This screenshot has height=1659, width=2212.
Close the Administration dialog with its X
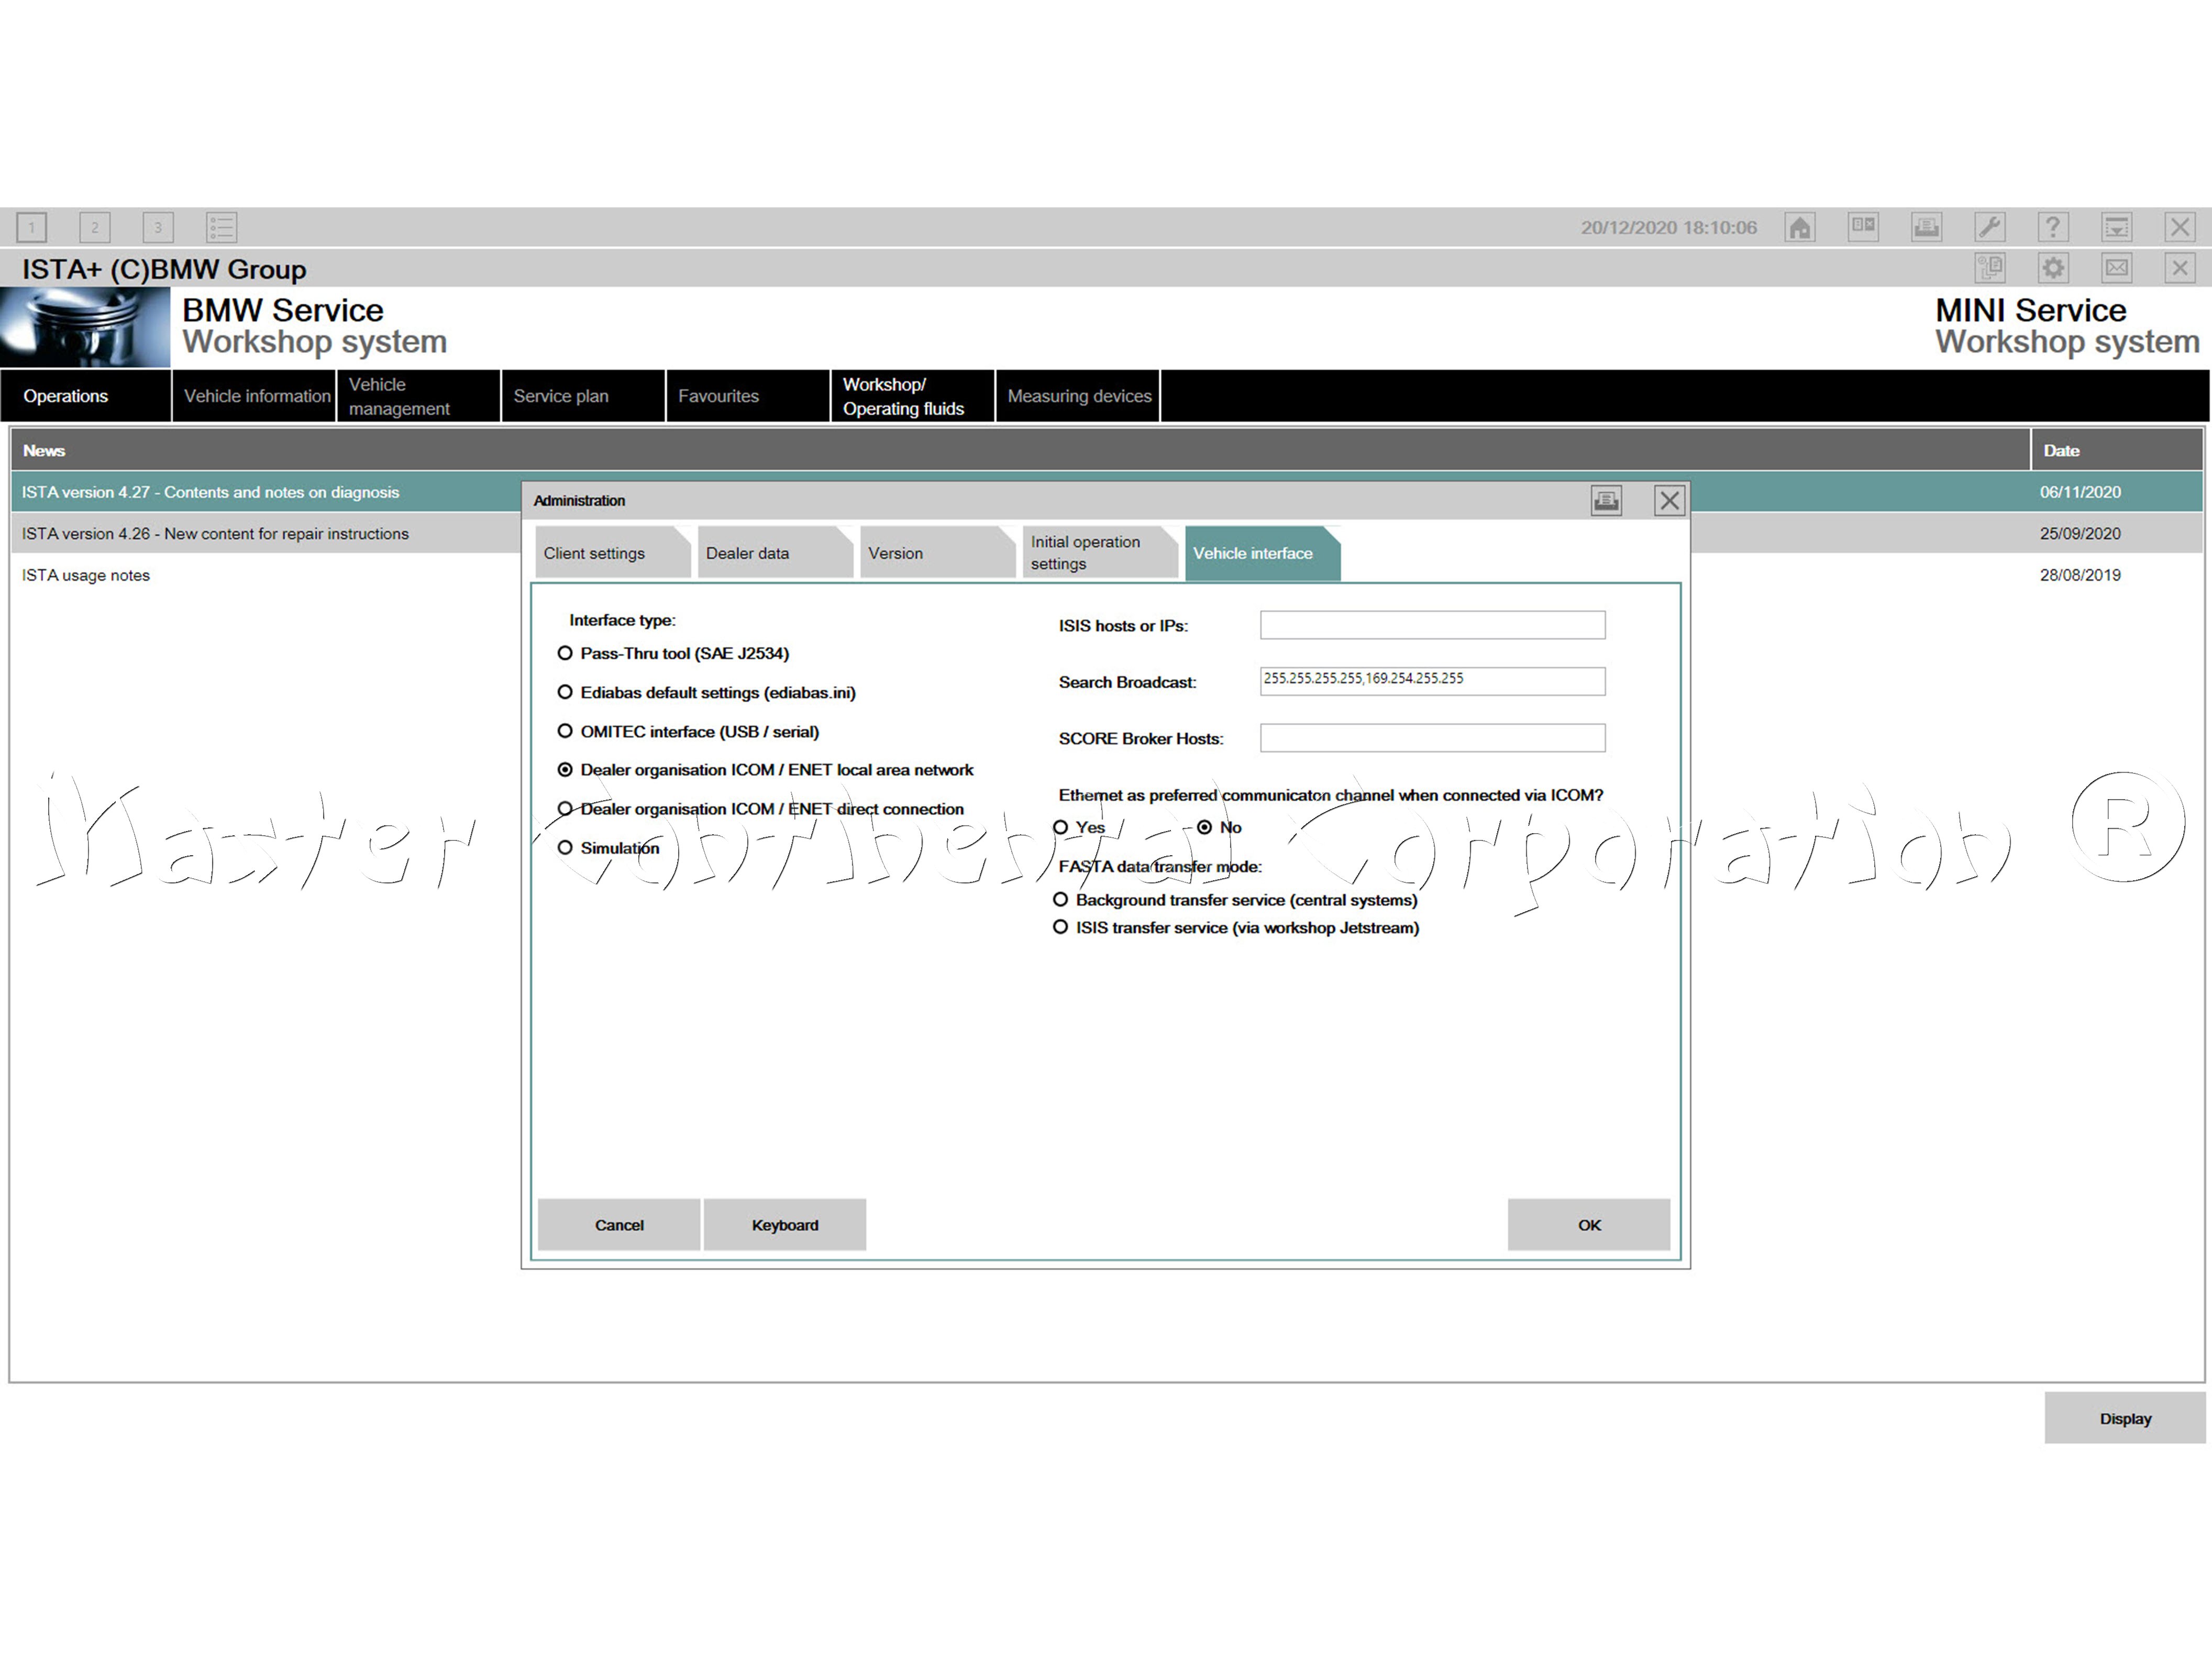coord(1669,500)
